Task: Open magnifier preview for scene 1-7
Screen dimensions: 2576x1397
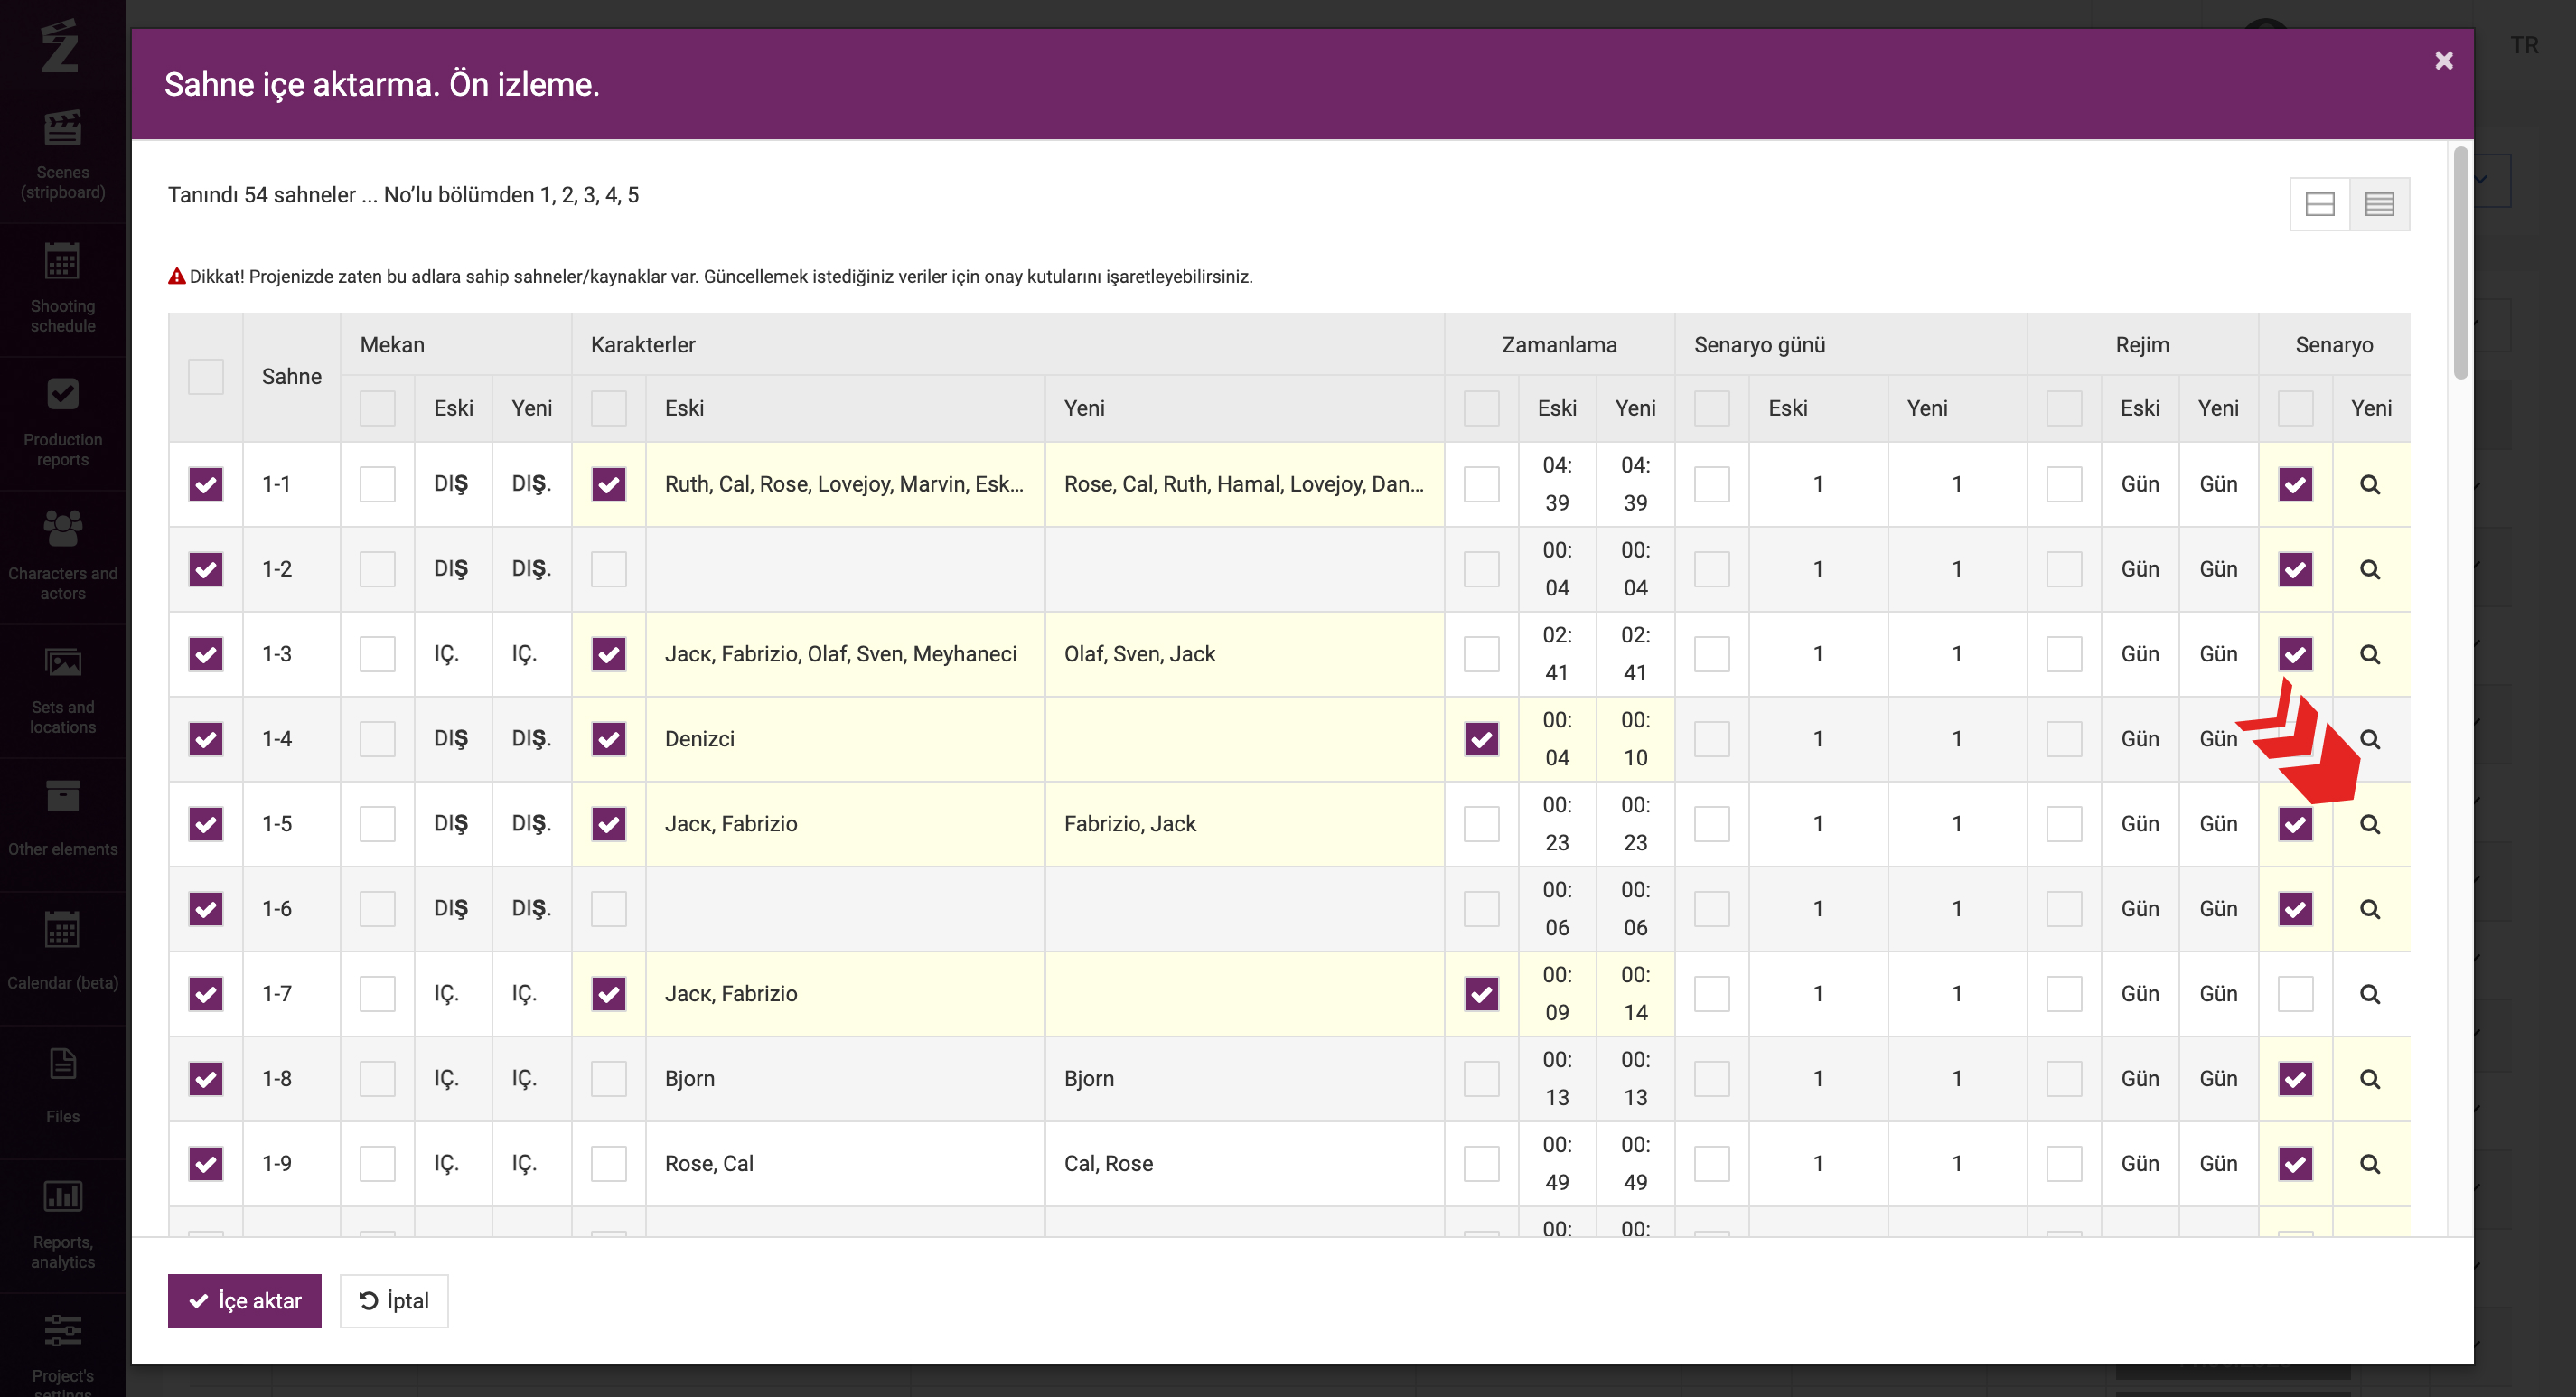Action: click(2369, 994)
